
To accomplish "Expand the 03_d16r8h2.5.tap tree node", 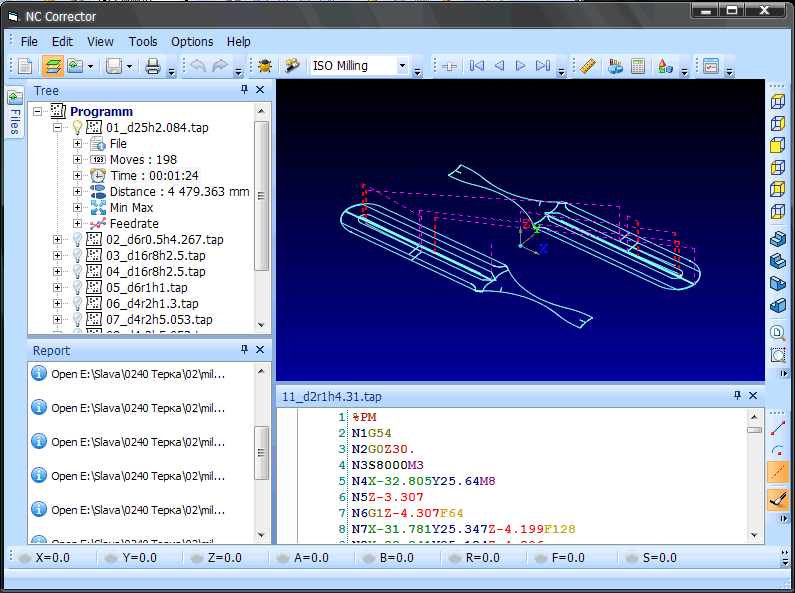I will 58,256.
